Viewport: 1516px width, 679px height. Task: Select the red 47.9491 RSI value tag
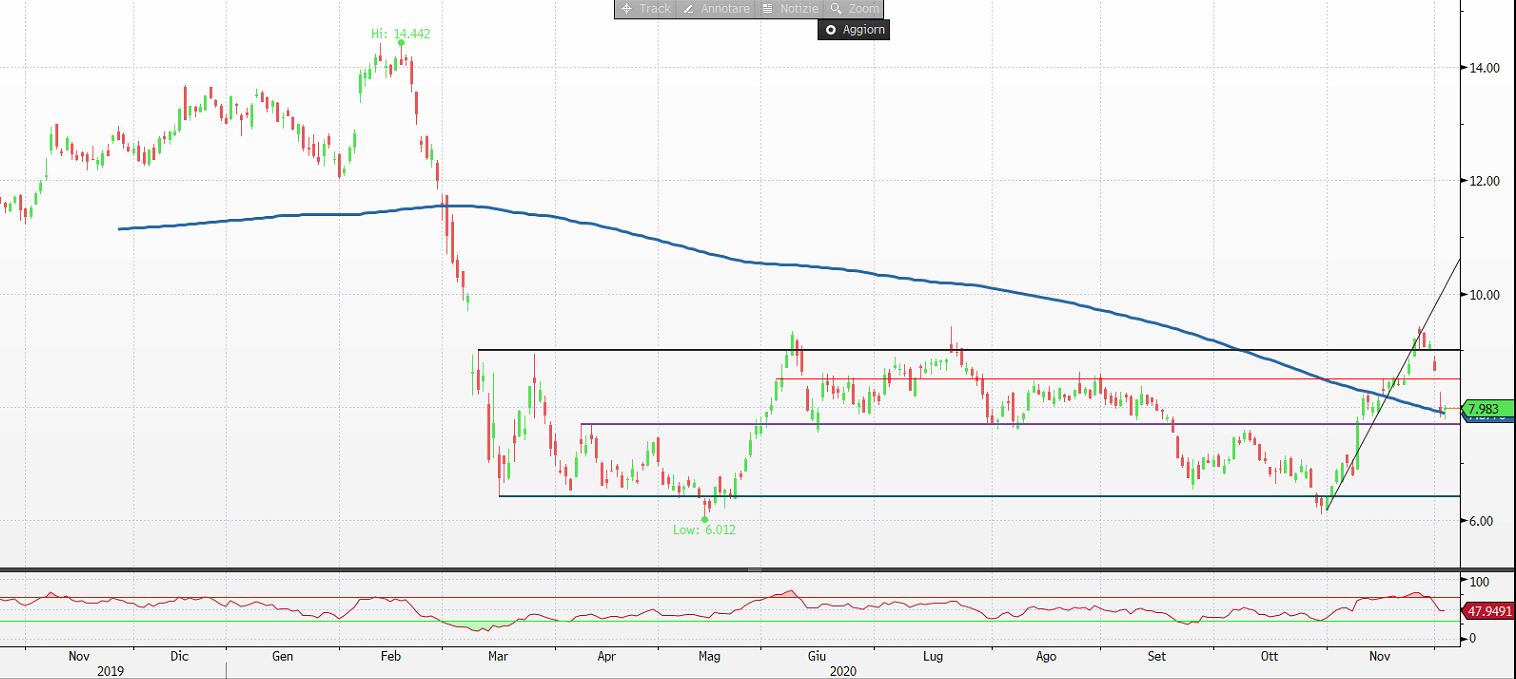1488,610
